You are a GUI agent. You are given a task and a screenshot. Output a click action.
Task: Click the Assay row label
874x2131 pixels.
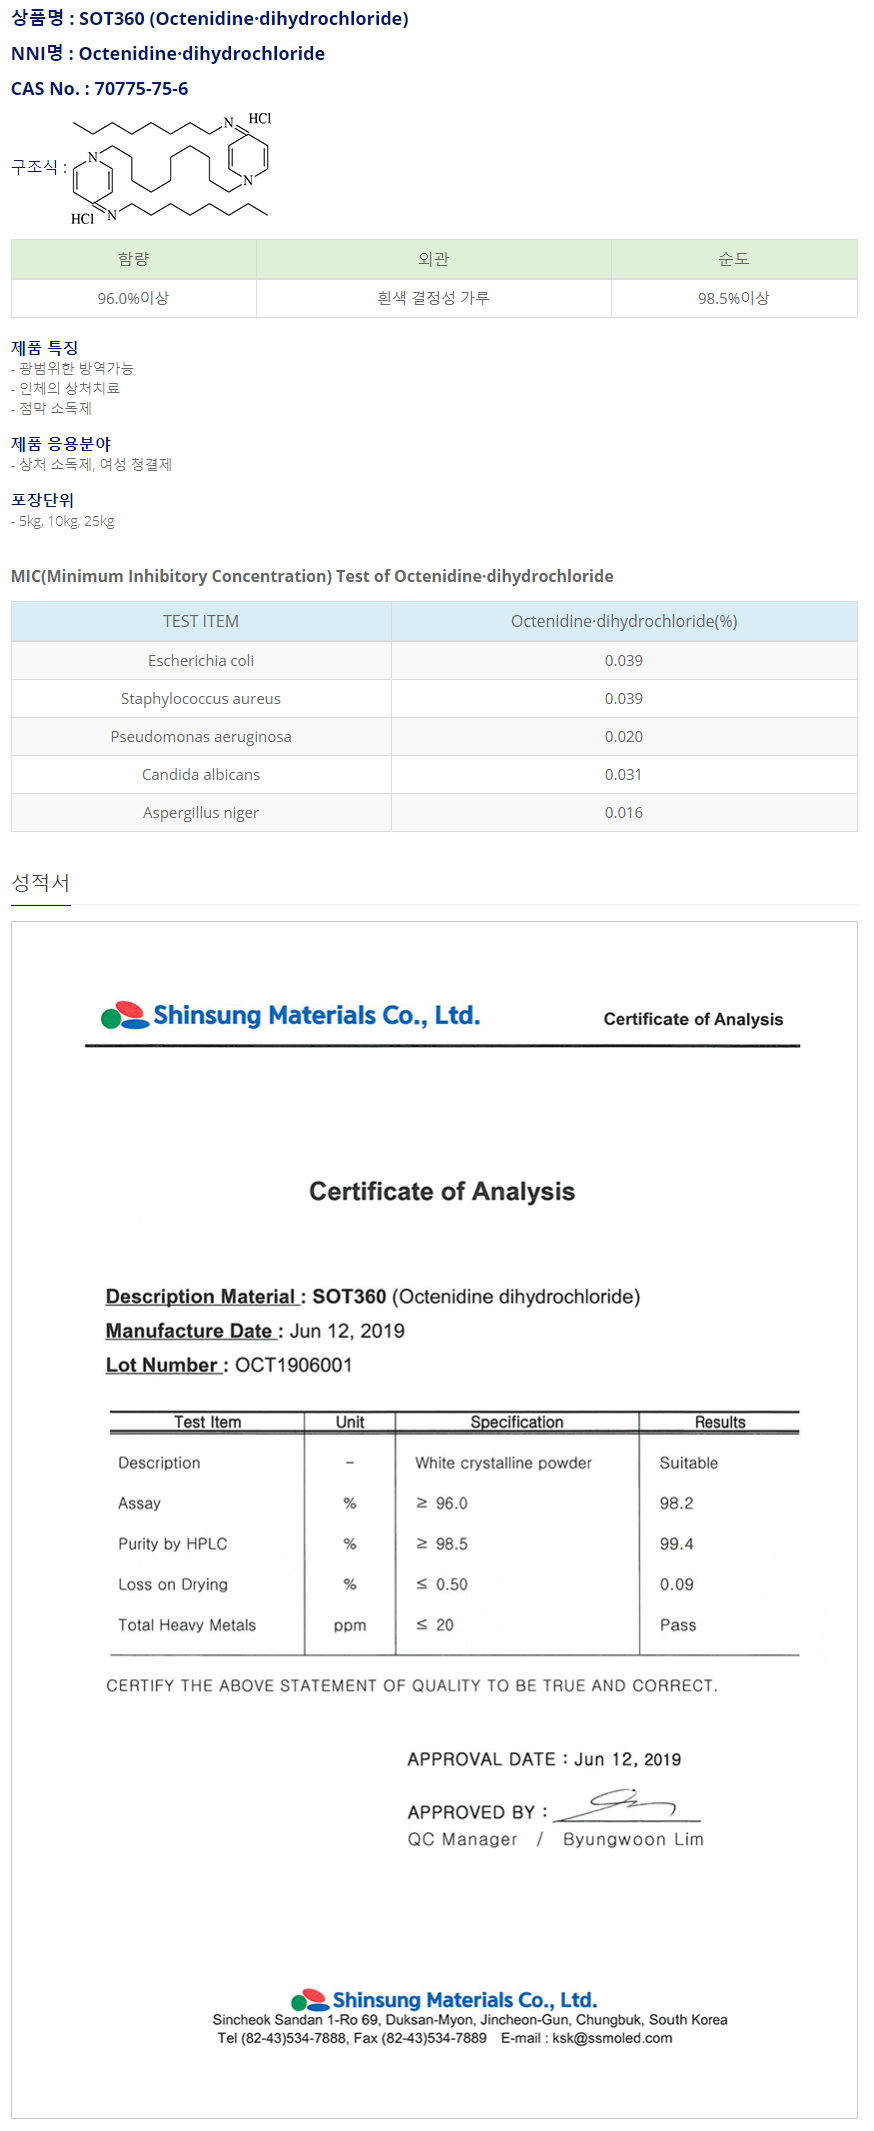(139, 1504)
